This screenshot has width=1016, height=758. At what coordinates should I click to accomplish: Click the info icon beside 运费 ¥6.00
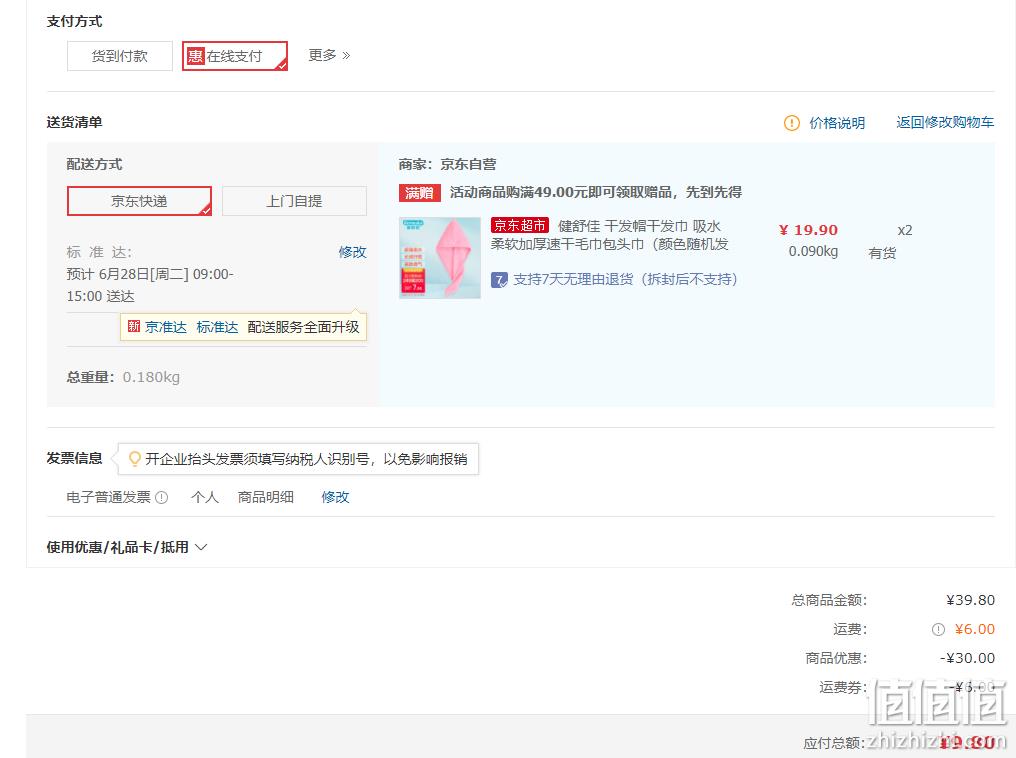point(938,629)
